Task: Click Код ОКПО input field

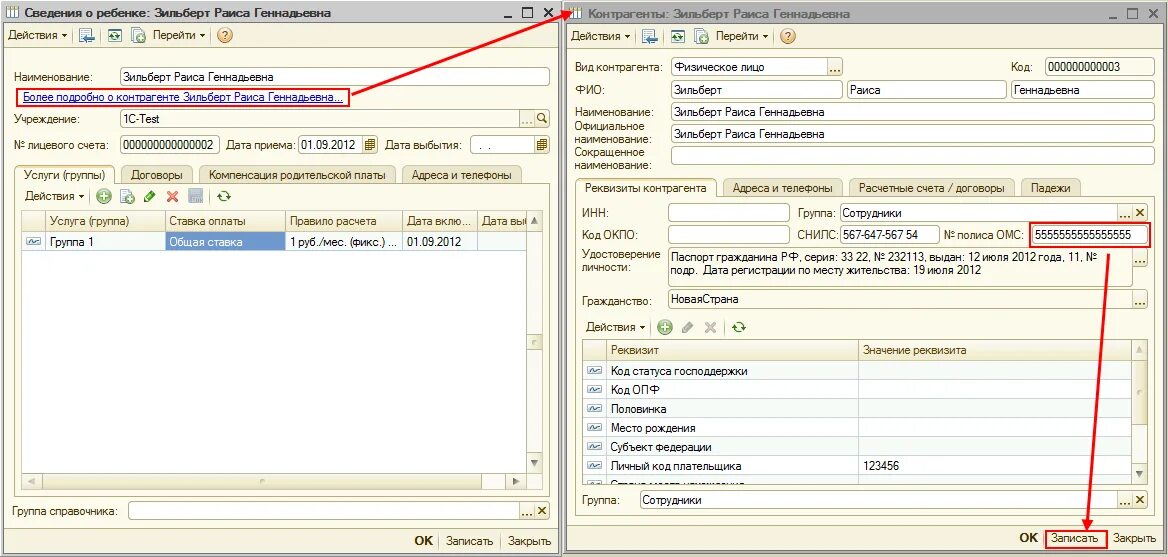Action: (x=729, y=235)
